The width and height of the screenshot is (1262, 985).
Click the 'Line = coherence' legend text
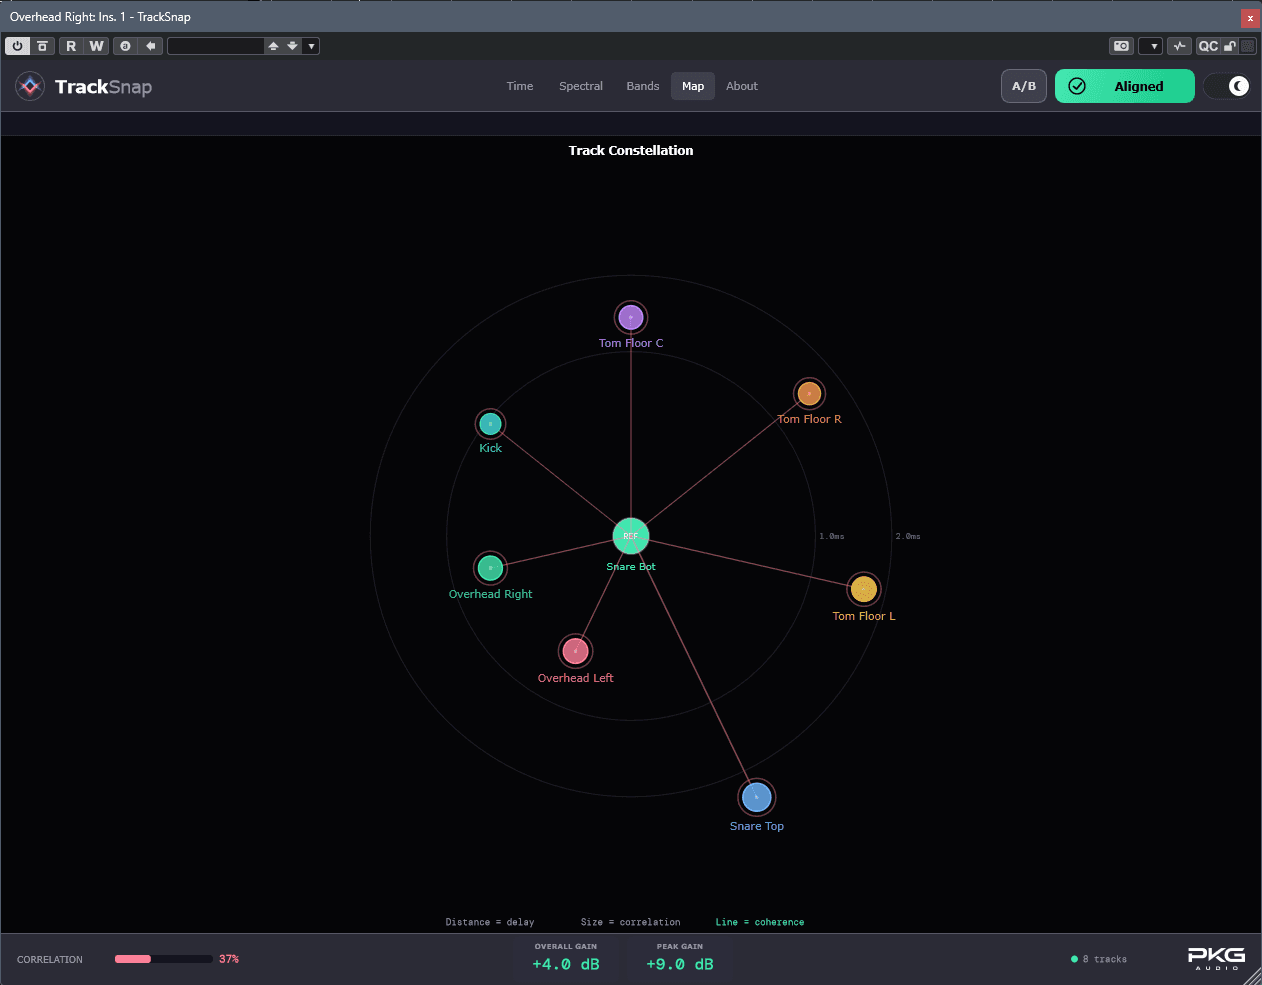click(760, 922)
